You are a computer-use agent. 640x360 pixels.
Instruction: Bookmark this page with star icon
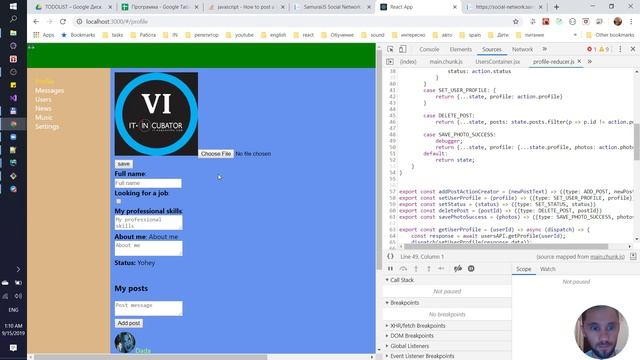pyautogui.click(x=516, y=22)
